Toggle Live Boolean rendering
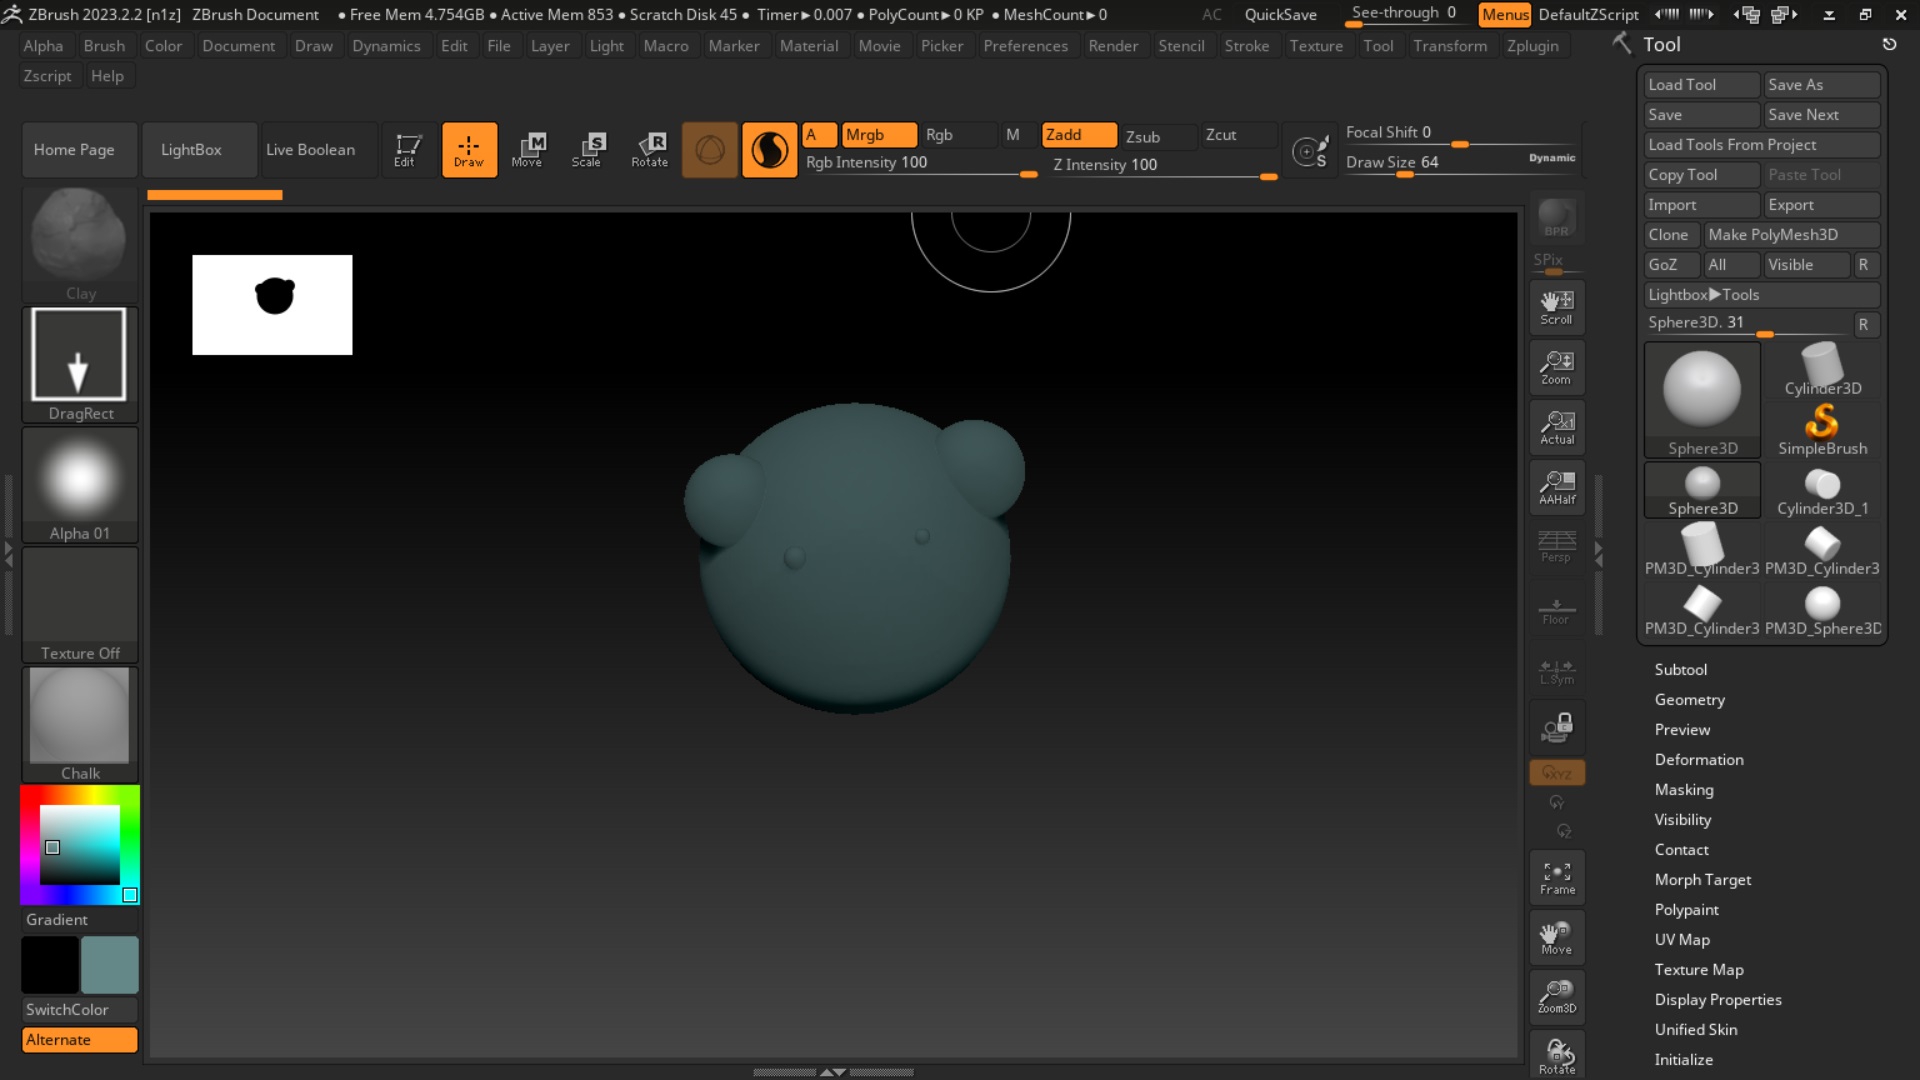Screen dimensions: 1920x1080 point(311,149)
